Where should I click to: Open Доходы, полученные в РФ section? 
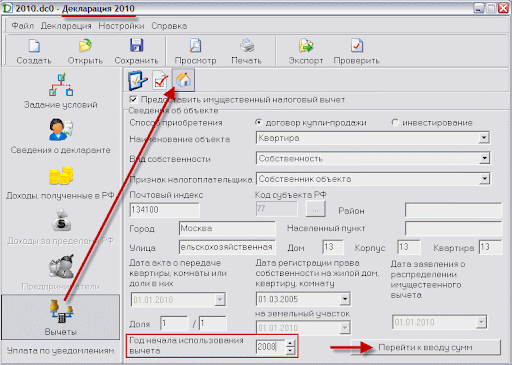coord(61,182)
